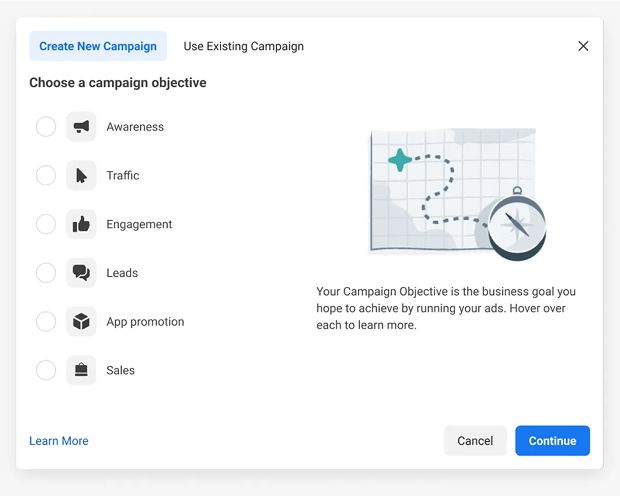Image resolution: width=620 pixels, height=497 pixels.
Task: Click the Sales shopping bag icon
Action: (x=81, y=370)
